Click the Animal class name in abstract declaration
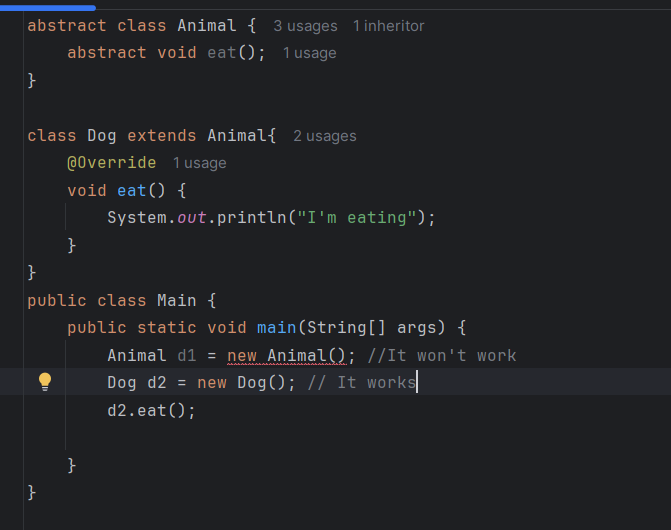 207,26
